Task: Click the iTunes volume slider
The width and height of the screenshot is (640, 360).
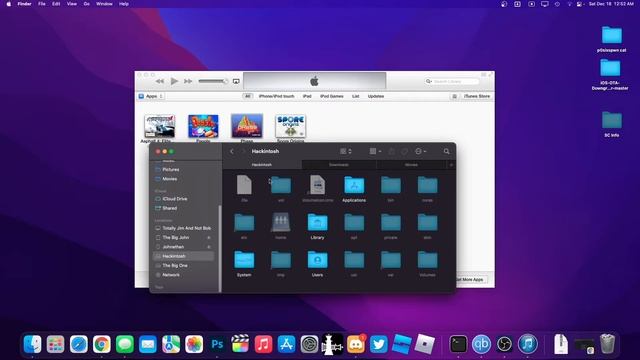Action: [213, 81]
